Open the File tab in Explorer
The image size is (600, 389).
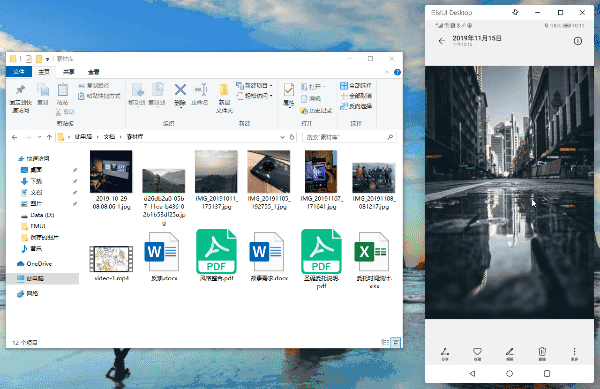(x=19, y=72)
